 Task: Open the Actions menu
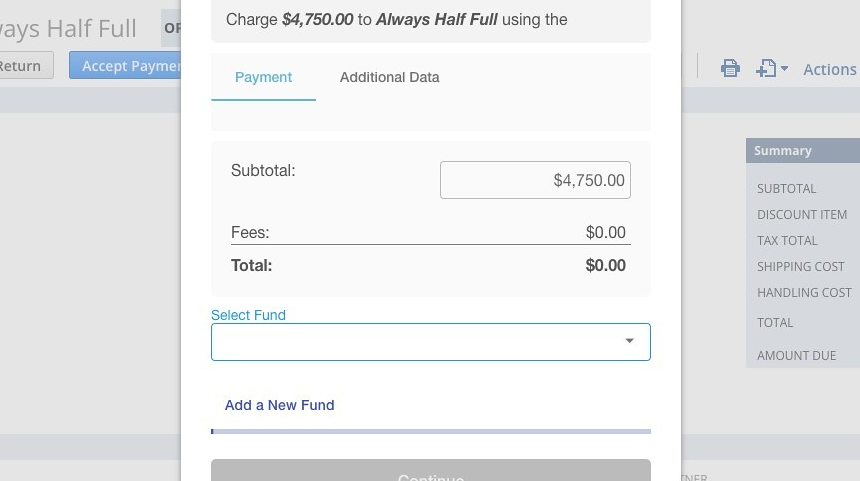click(830, 70)
